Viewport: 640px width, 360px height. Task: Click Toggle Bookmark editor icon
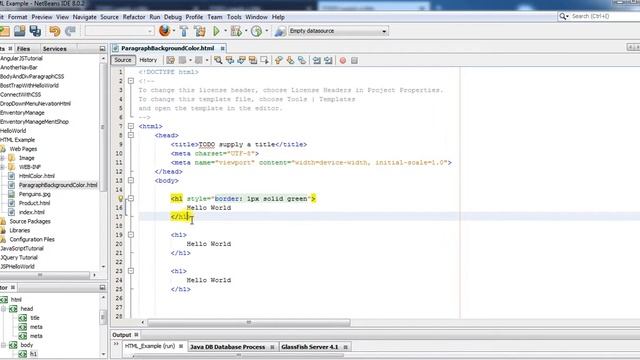point(302,60)
